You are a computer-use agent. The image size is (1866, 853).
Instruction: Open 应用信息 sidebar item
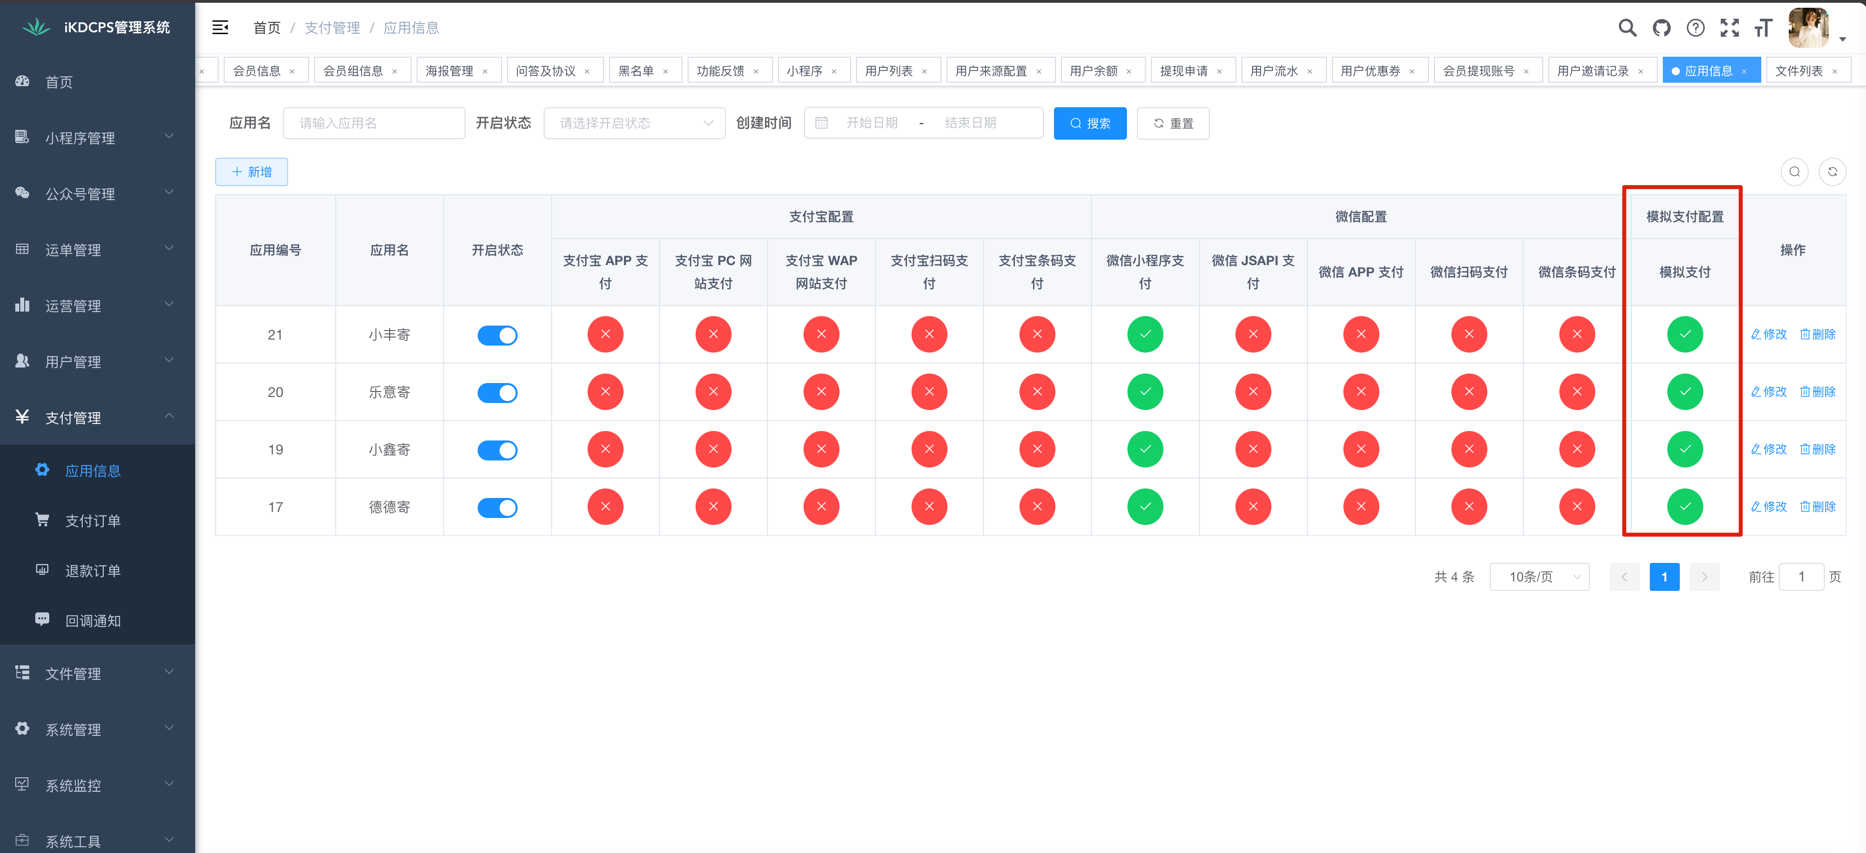pos(97,471)
